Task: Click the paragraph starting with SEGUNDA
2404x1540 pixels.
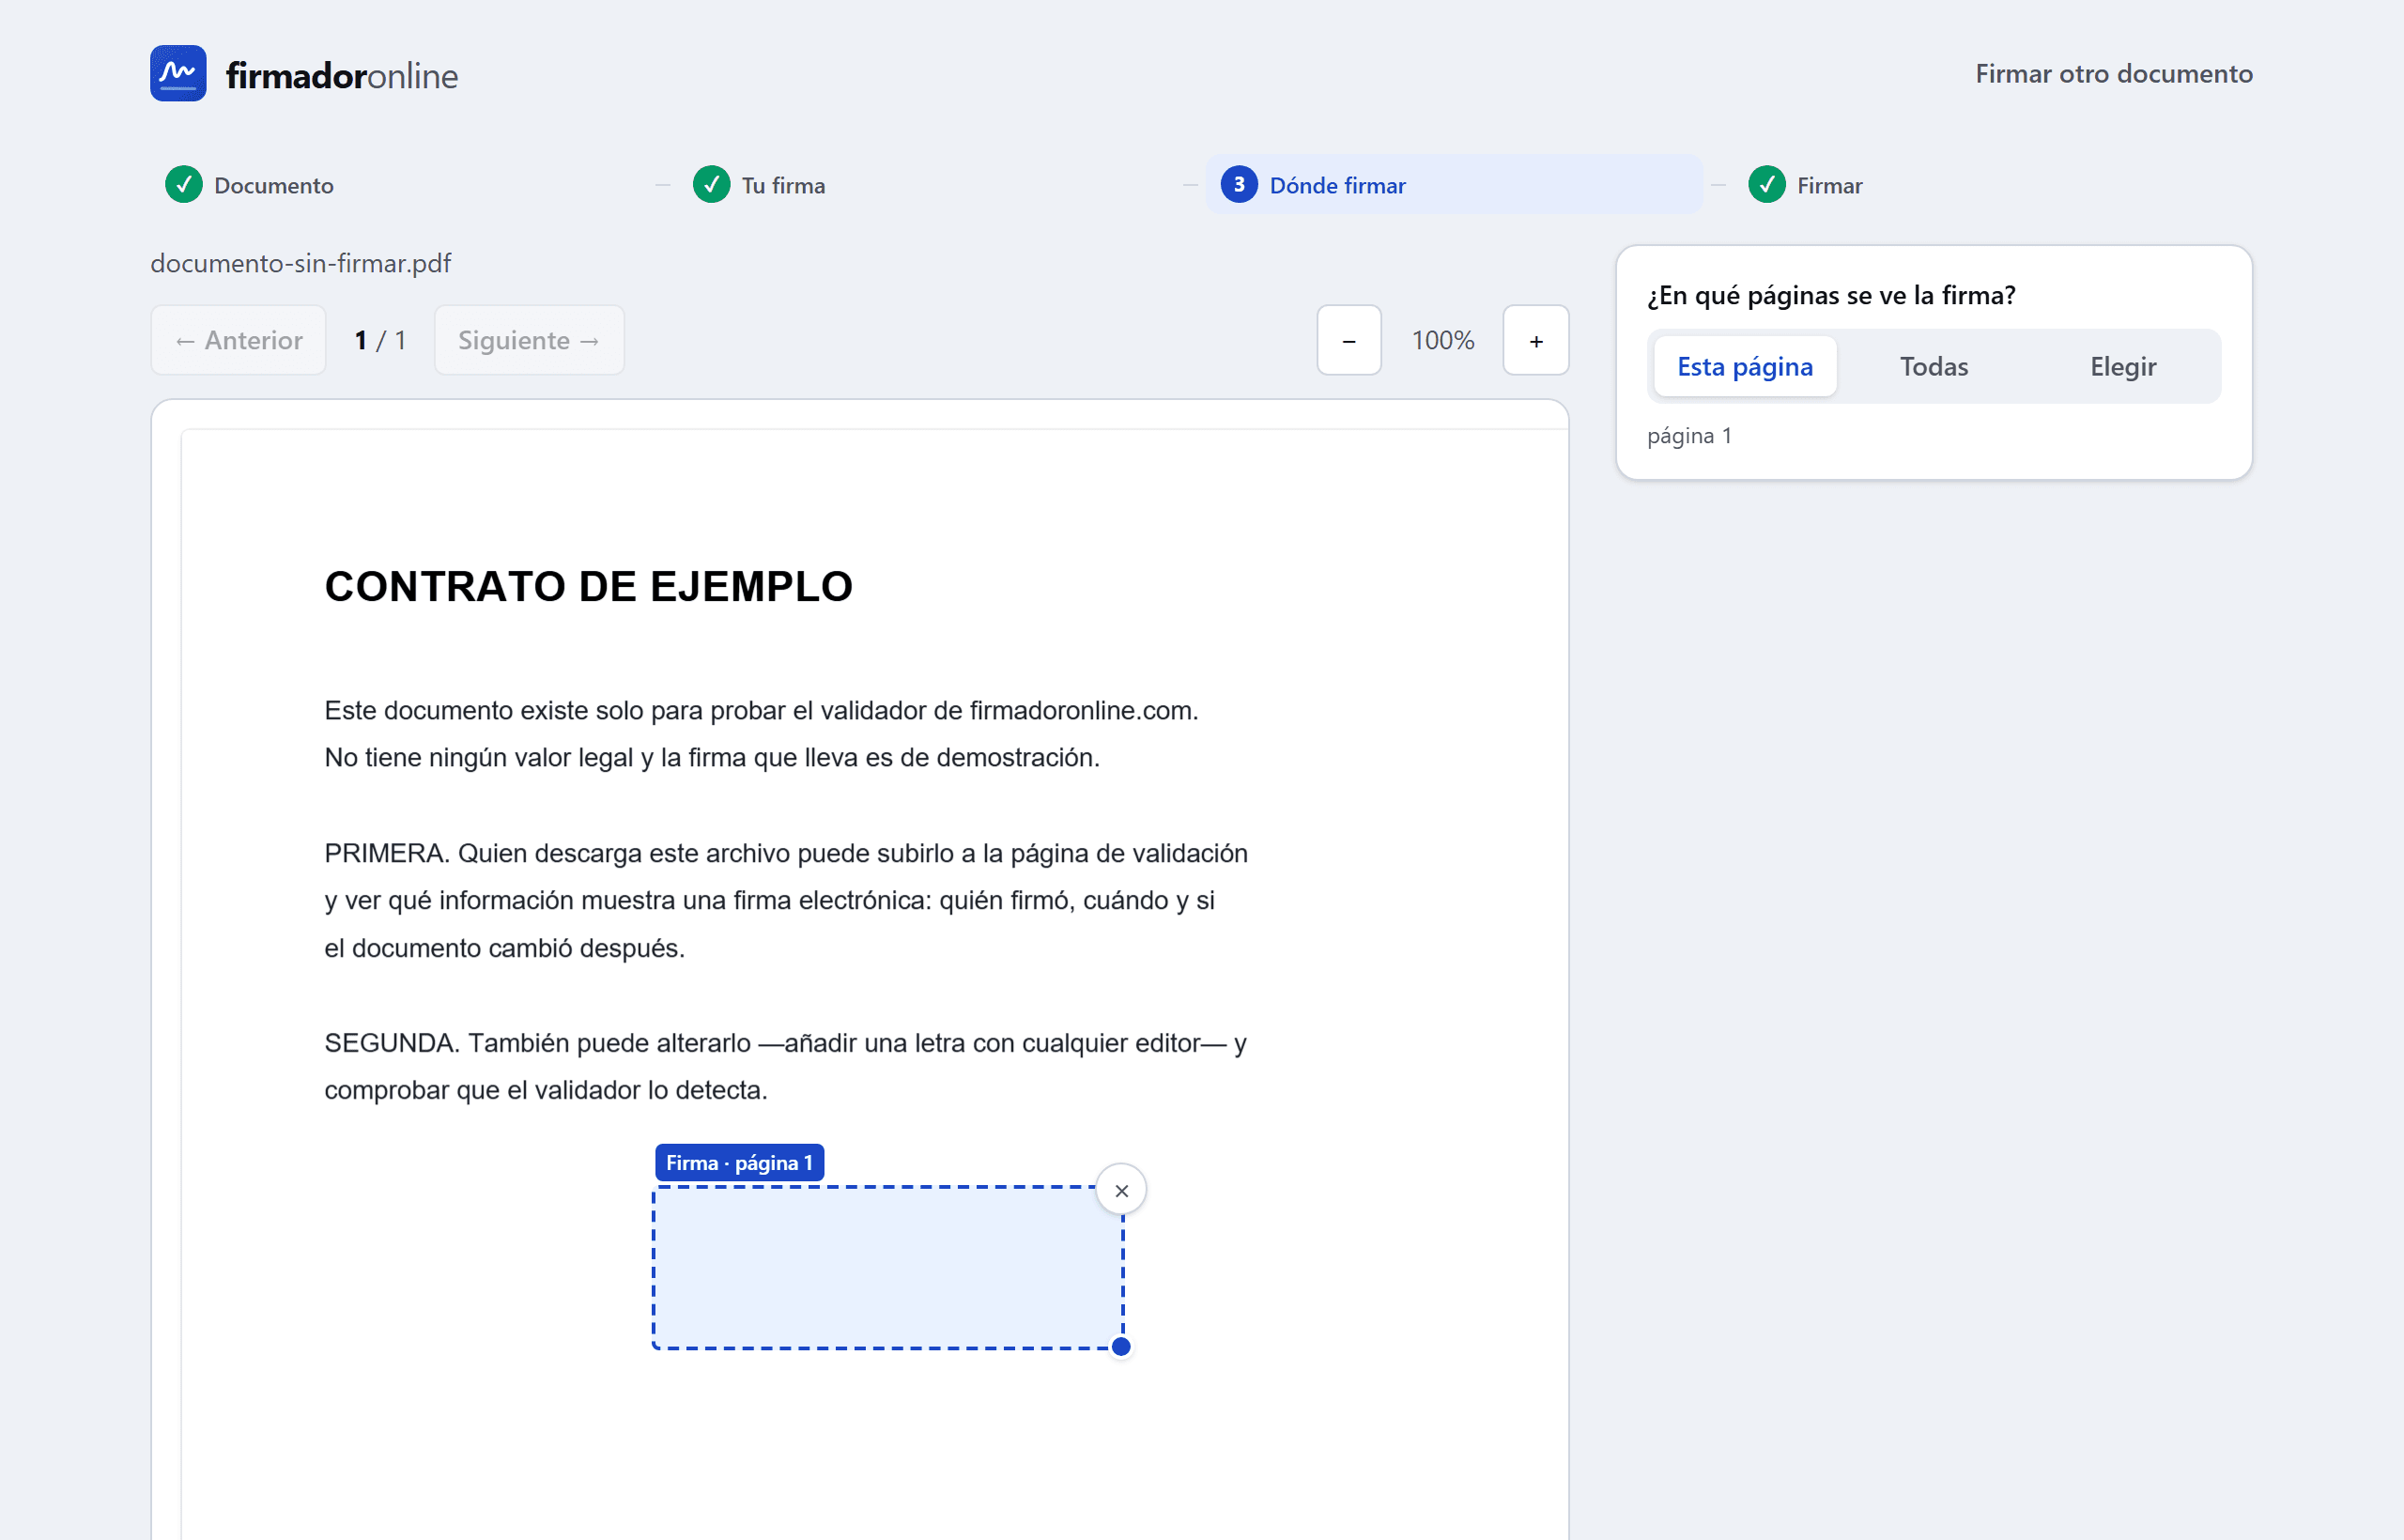Action: [x=785, y=1066]
